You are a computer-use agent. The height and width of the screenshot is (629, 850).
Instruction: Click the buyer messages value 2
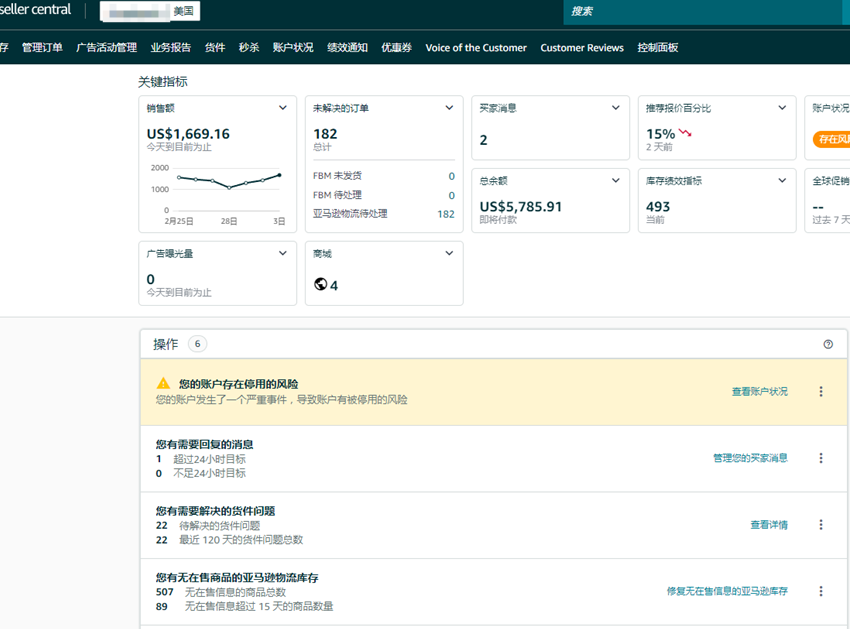coord(484,140)
